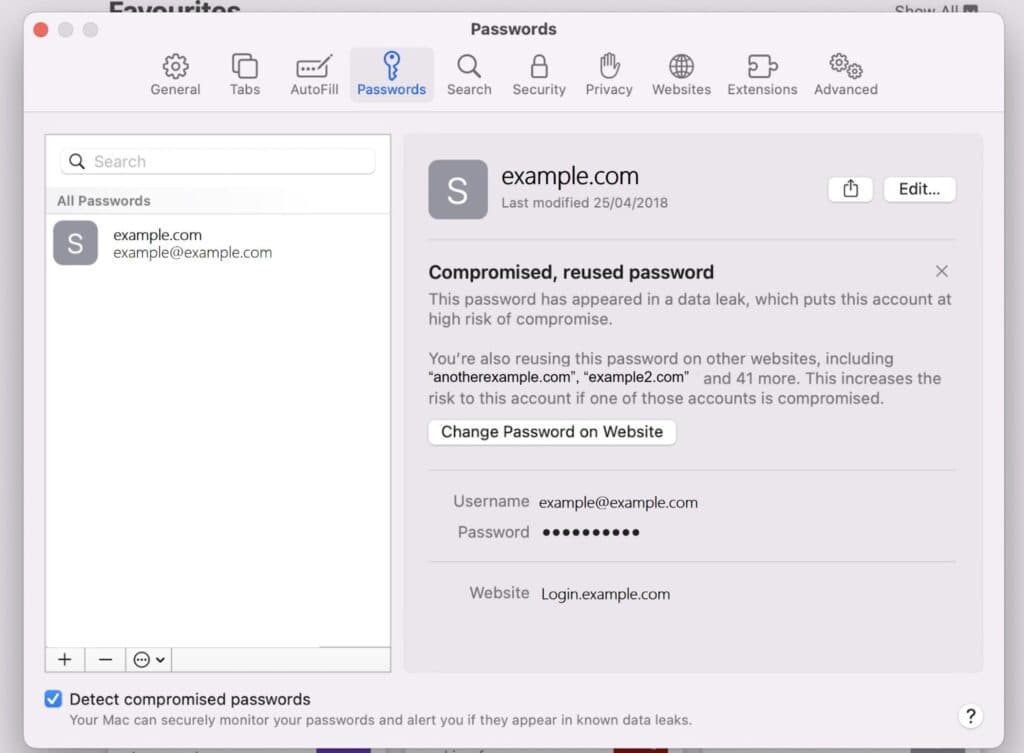Click the help question mark button
The width and height of the screenshot is (1024, 753).
coord(970,716)
